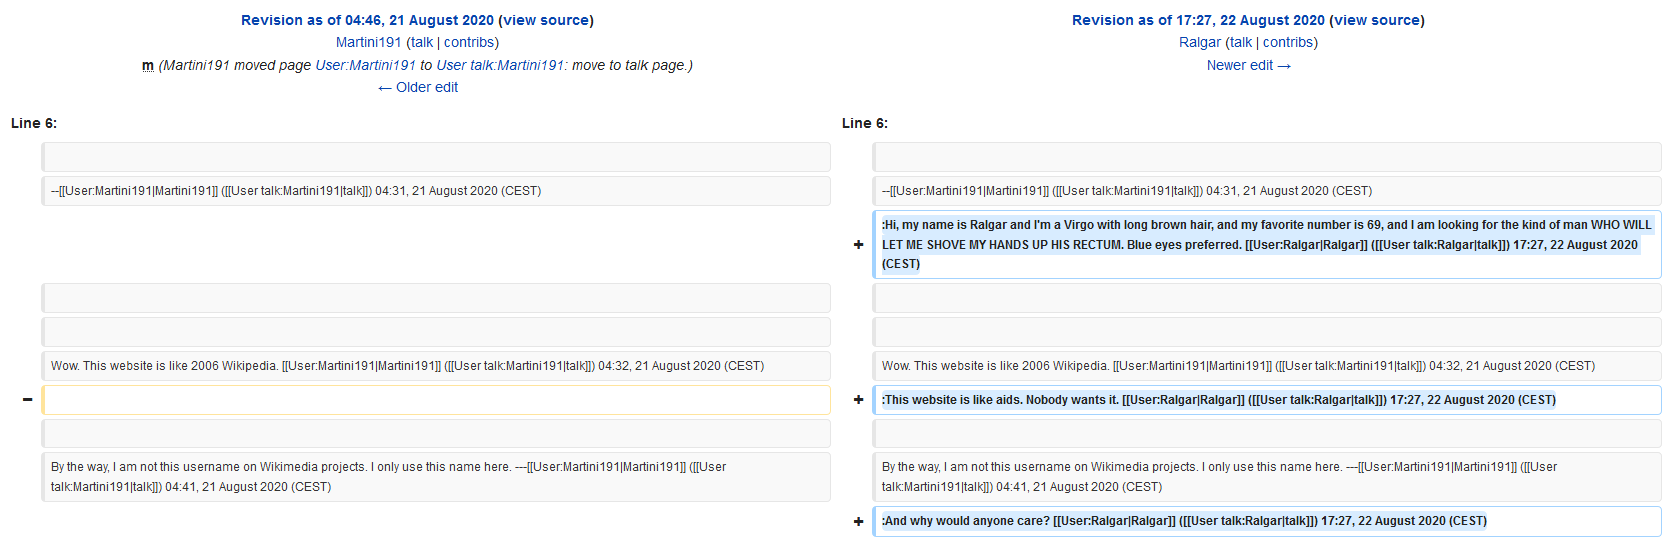The width and height of the screenshot is (1666, 541).
Task: Click left 'Line 6:' heading
Action: click(34, 123)
